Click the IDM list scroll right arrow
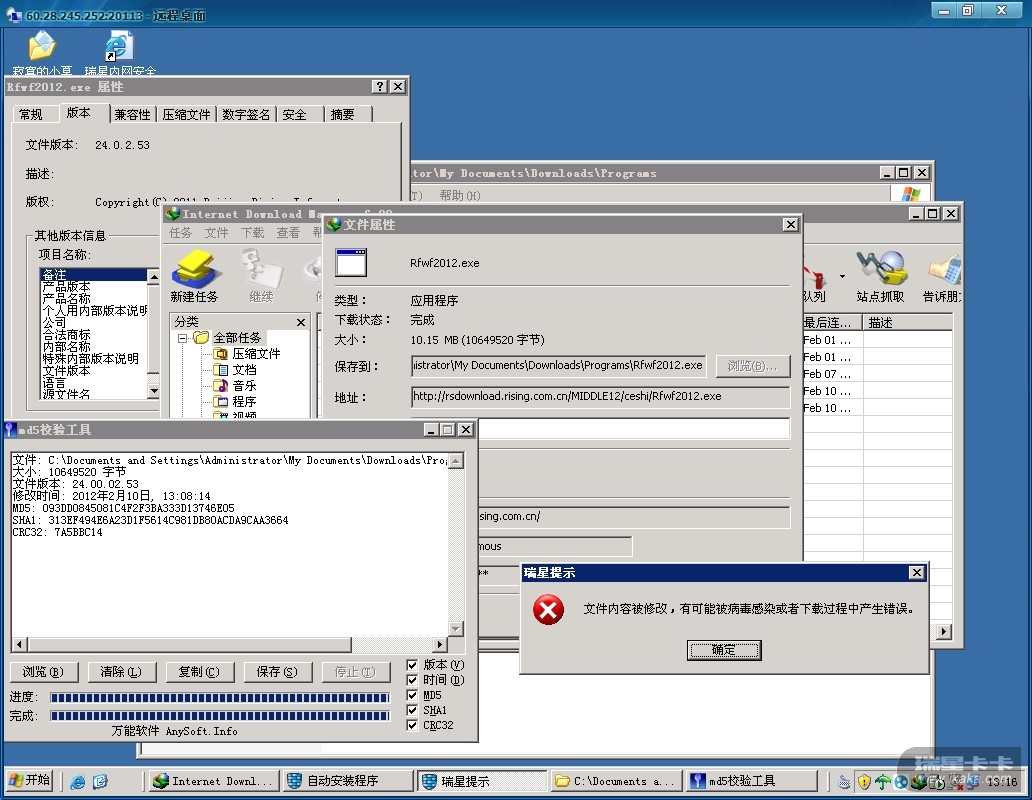This screenshot has height=800, width=1032. coord(944,632)
